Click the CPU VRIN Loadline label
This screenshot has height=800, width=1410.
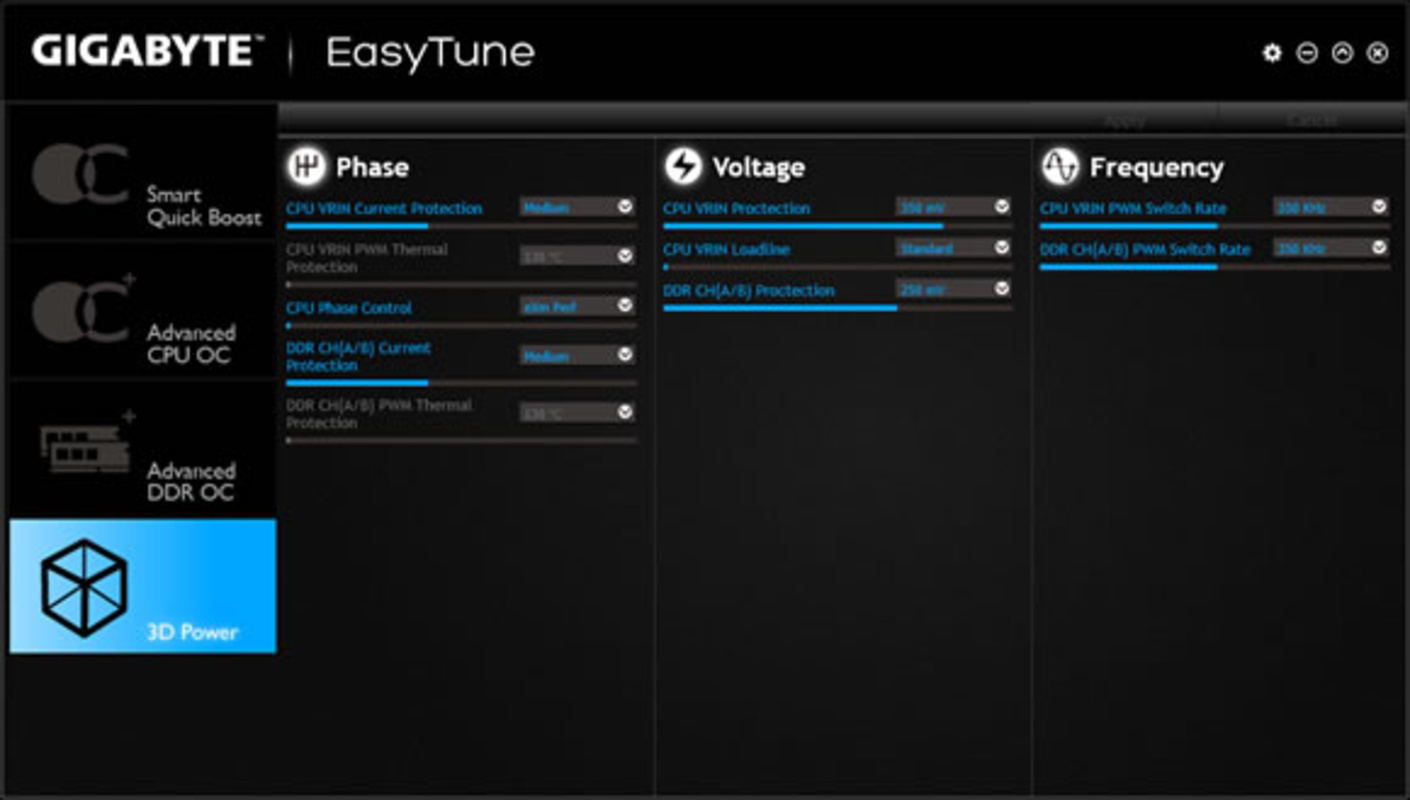pos(726,249)
